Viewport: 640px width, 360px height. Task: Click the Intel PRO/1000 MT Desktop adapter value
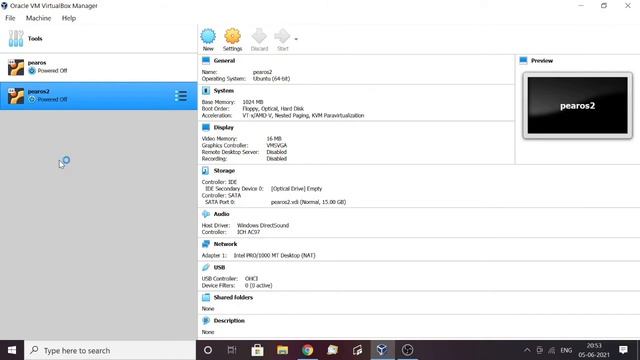(274, 256)
